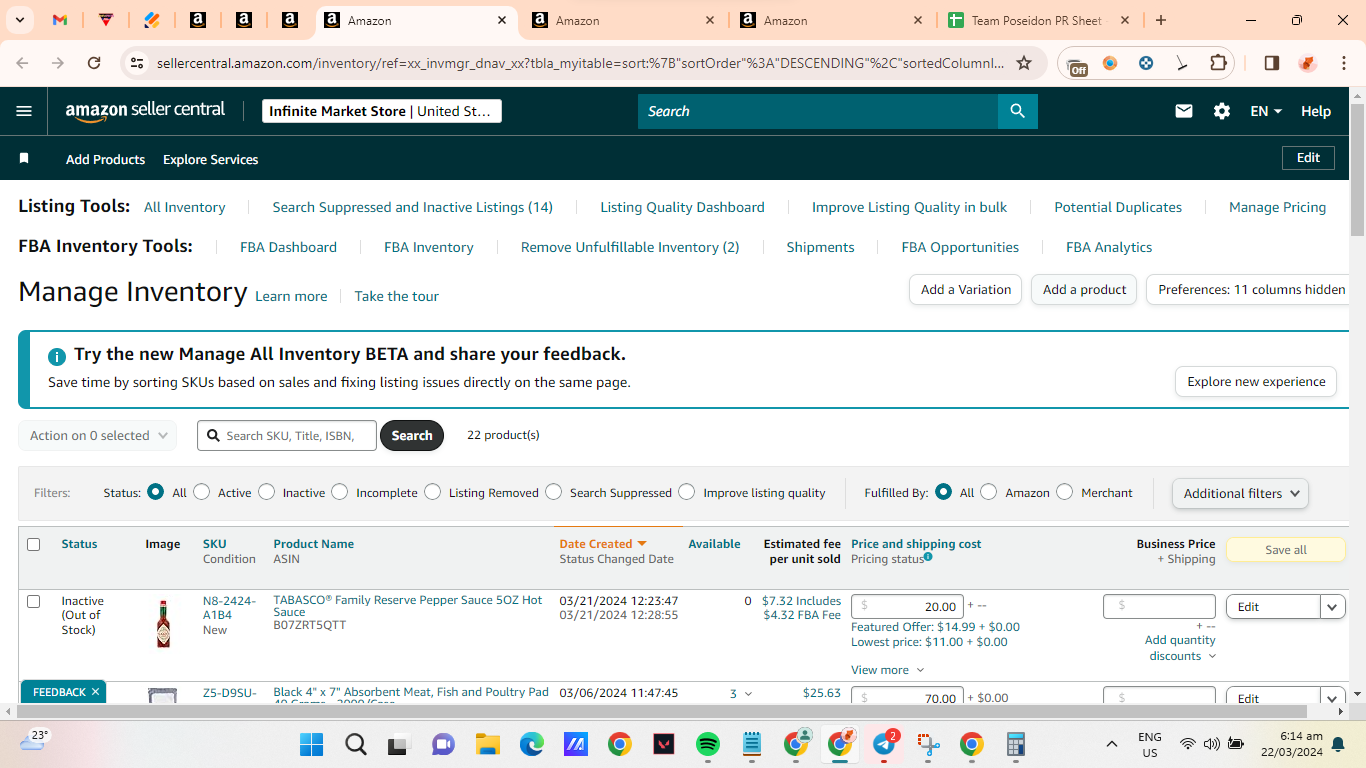Expand the Edit arrow for the TABASCO row
Viewport: 1366px width, 768px height.
click(1332, 607)
